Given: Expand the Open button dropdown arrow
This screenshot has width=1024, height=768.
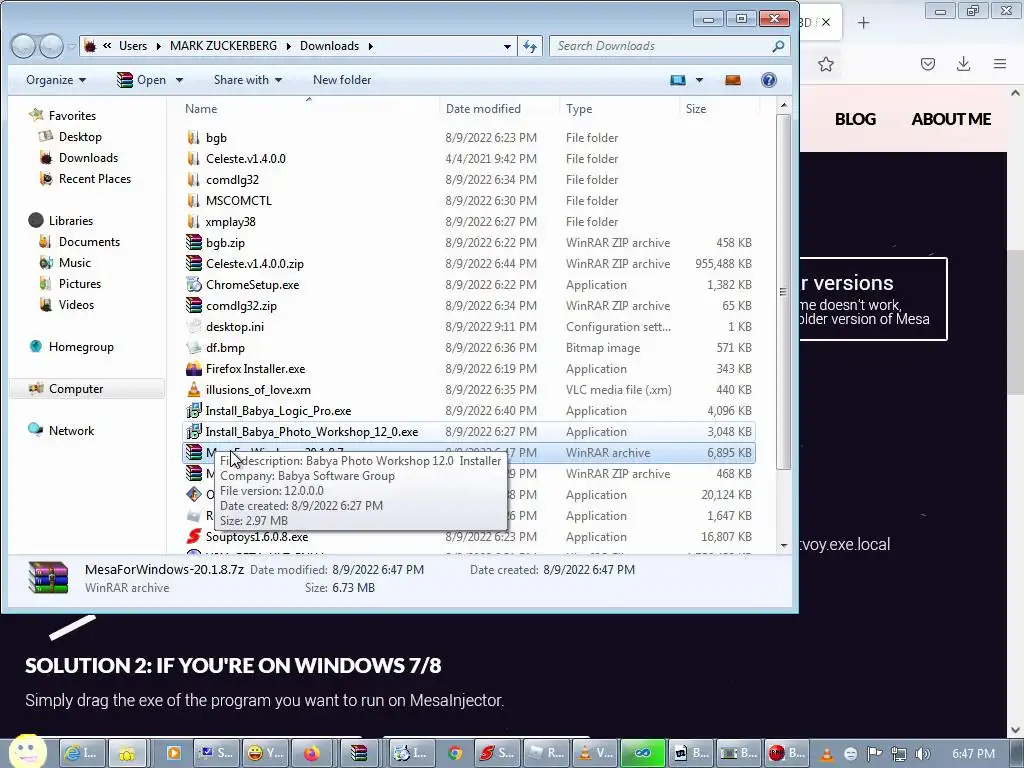Looking at the screenshot, I should click(x=179, y=80).
